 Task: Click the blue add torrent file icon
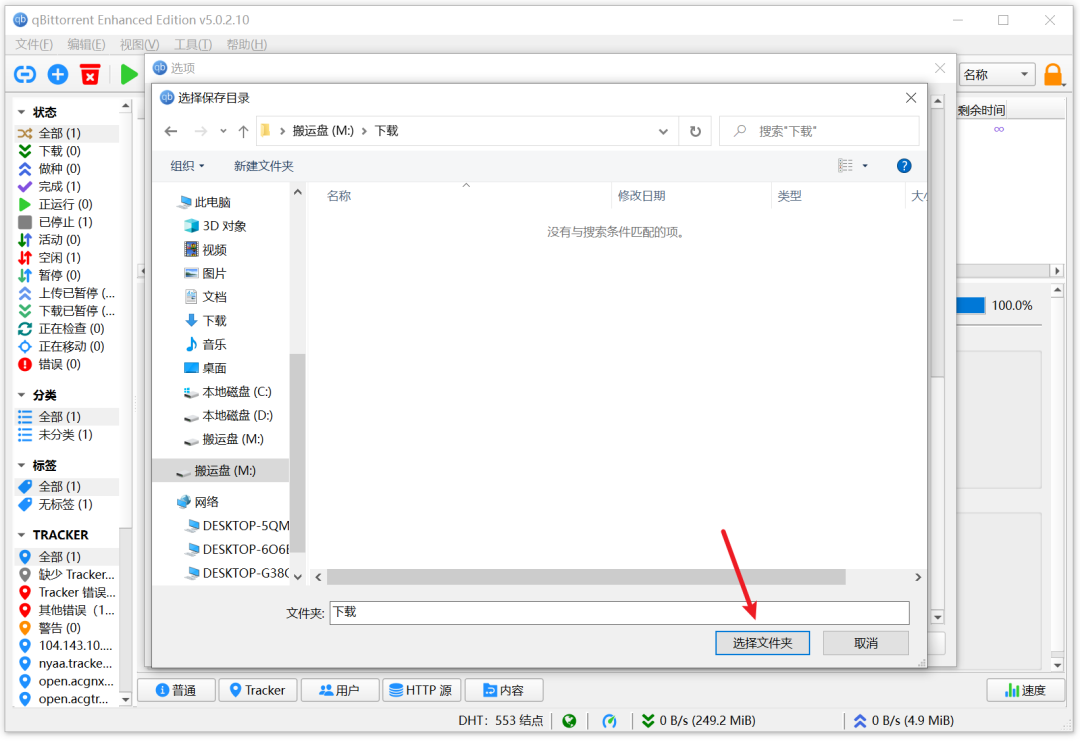tap(58, 74)
